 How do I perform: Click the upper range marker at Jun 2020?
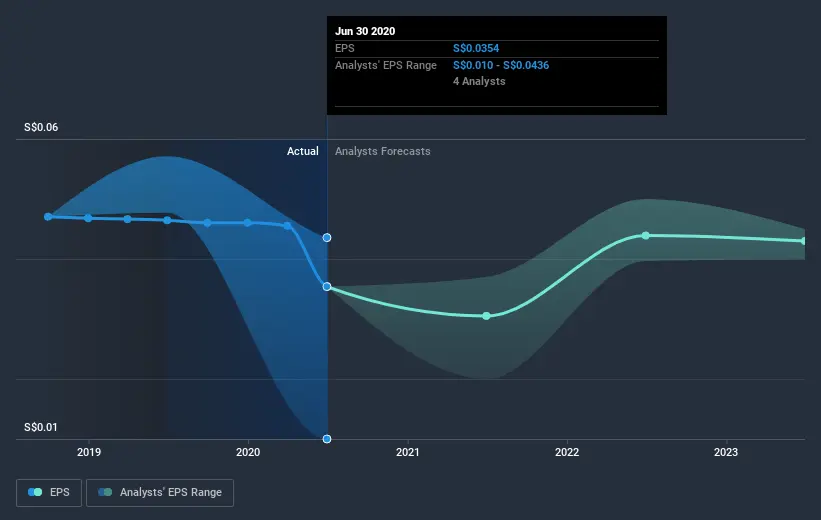327,238
